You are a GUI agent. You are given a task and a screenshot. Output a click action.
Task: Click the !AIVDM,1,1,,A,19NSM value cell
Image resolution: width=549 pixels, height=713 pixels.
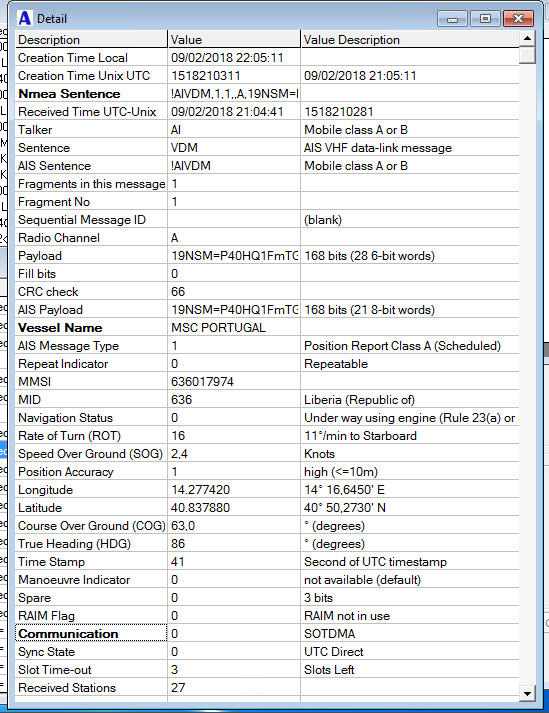[234, 94]
